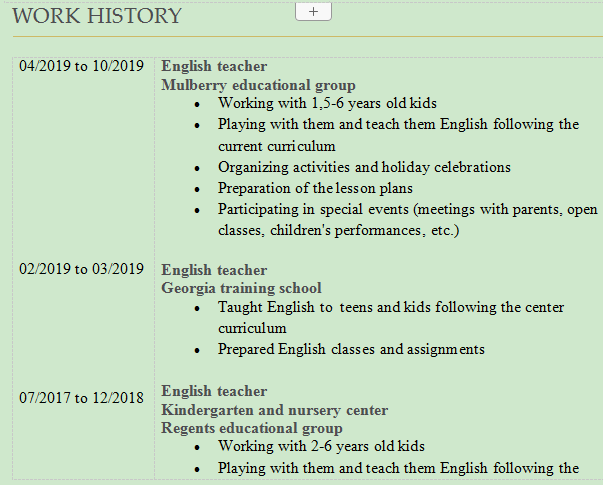
Task: Click the Regents educational group company name
Action: (252, 428)
